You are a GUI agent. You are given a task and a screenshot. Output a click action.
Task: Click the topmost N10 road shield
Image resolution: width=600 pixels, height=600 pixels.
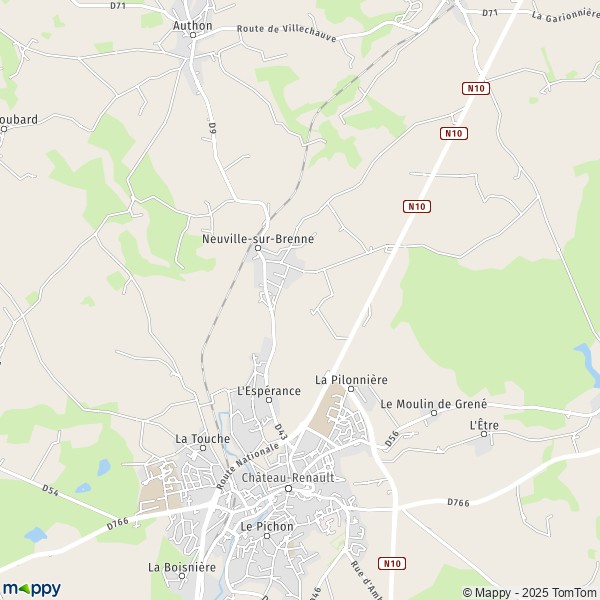tap(476, 88)
